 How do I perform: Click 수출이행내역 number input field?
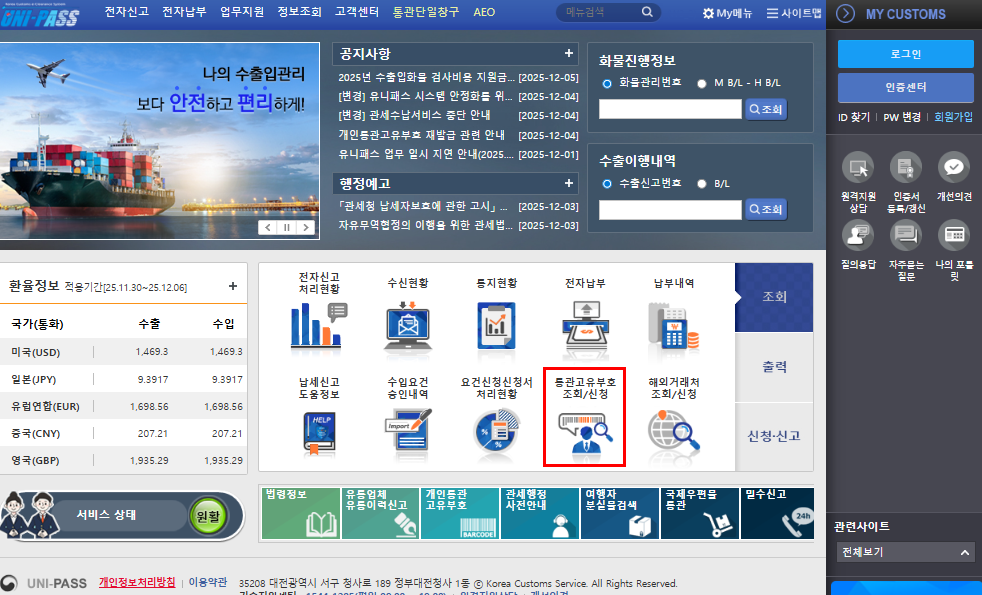tap(670, 209)
